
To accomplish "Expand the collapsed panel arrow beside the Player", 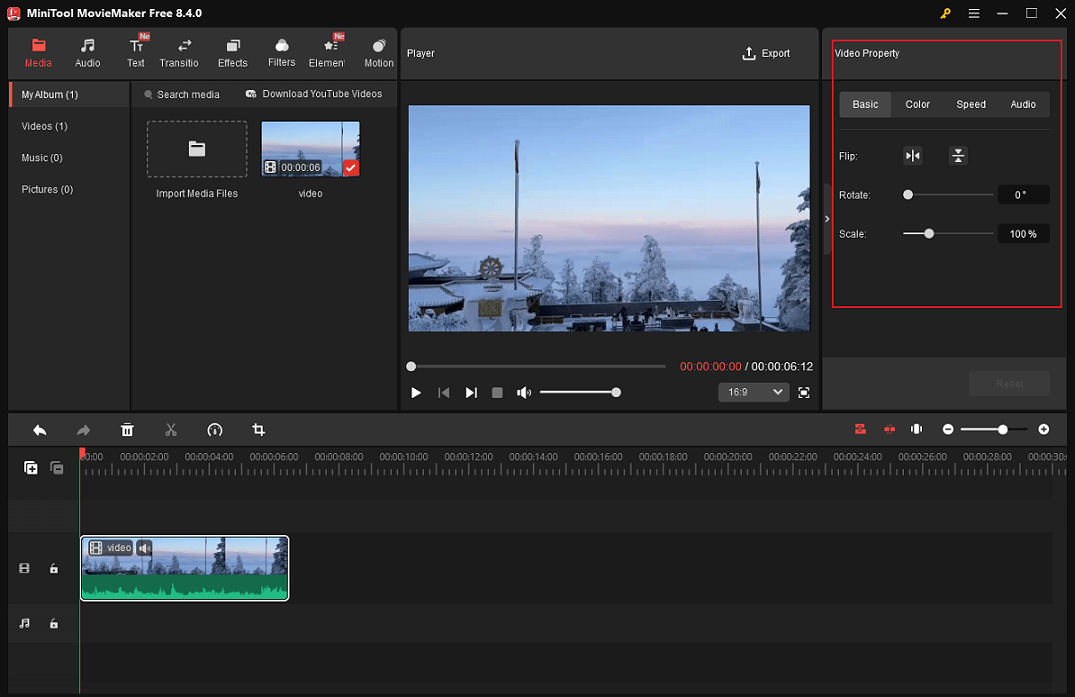I will click(x=826, y=218).
